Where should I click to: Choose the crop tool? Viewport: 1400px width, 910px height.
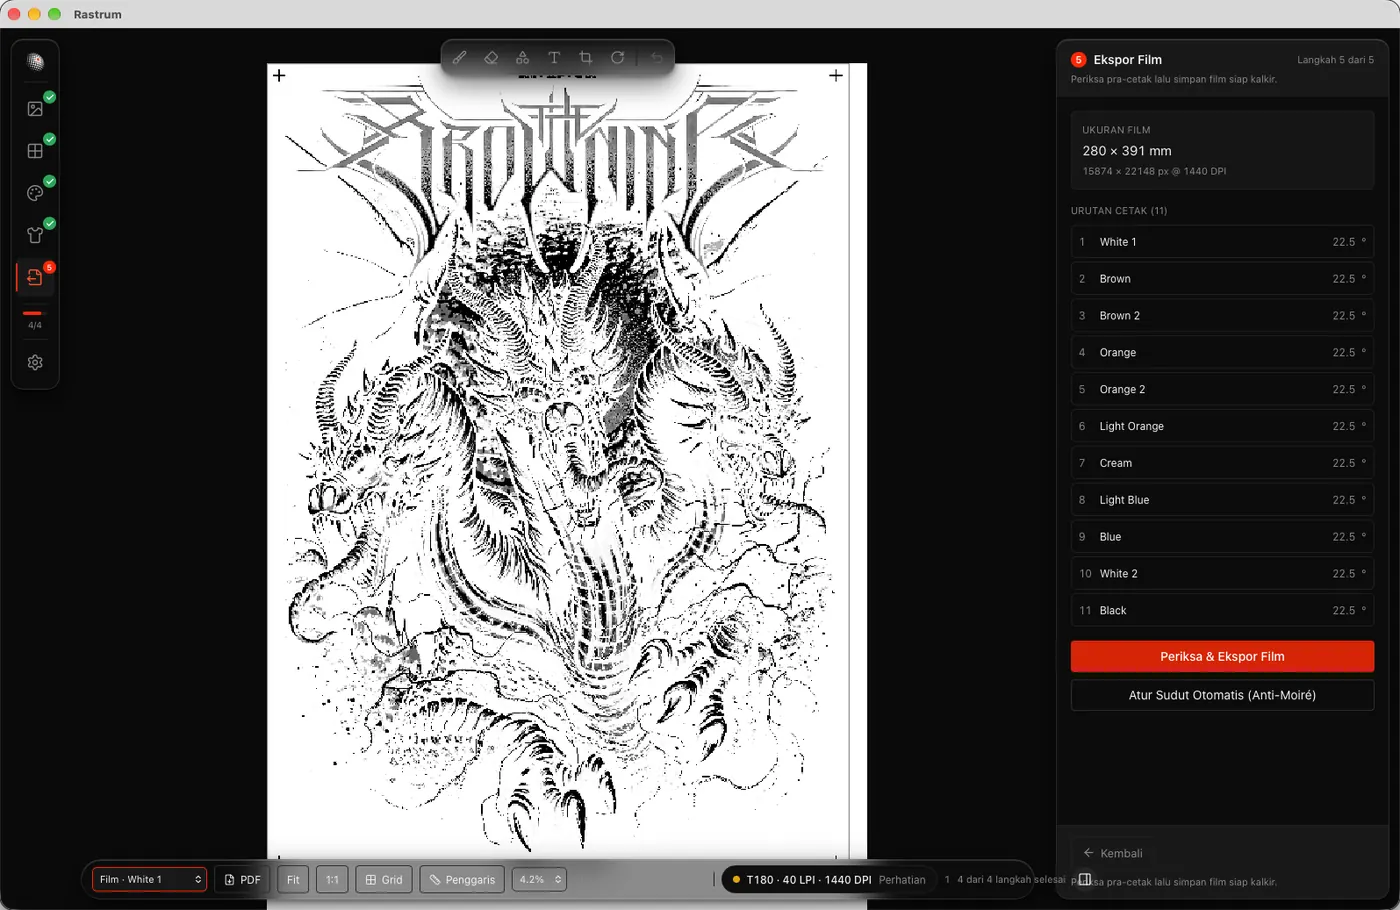coord(586,58)
